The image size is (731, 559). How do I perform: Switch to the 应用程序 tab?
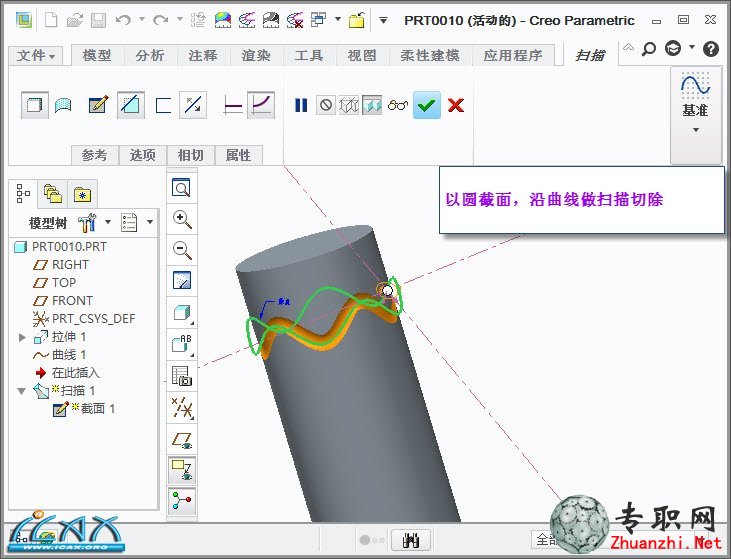tap(513, 55)
